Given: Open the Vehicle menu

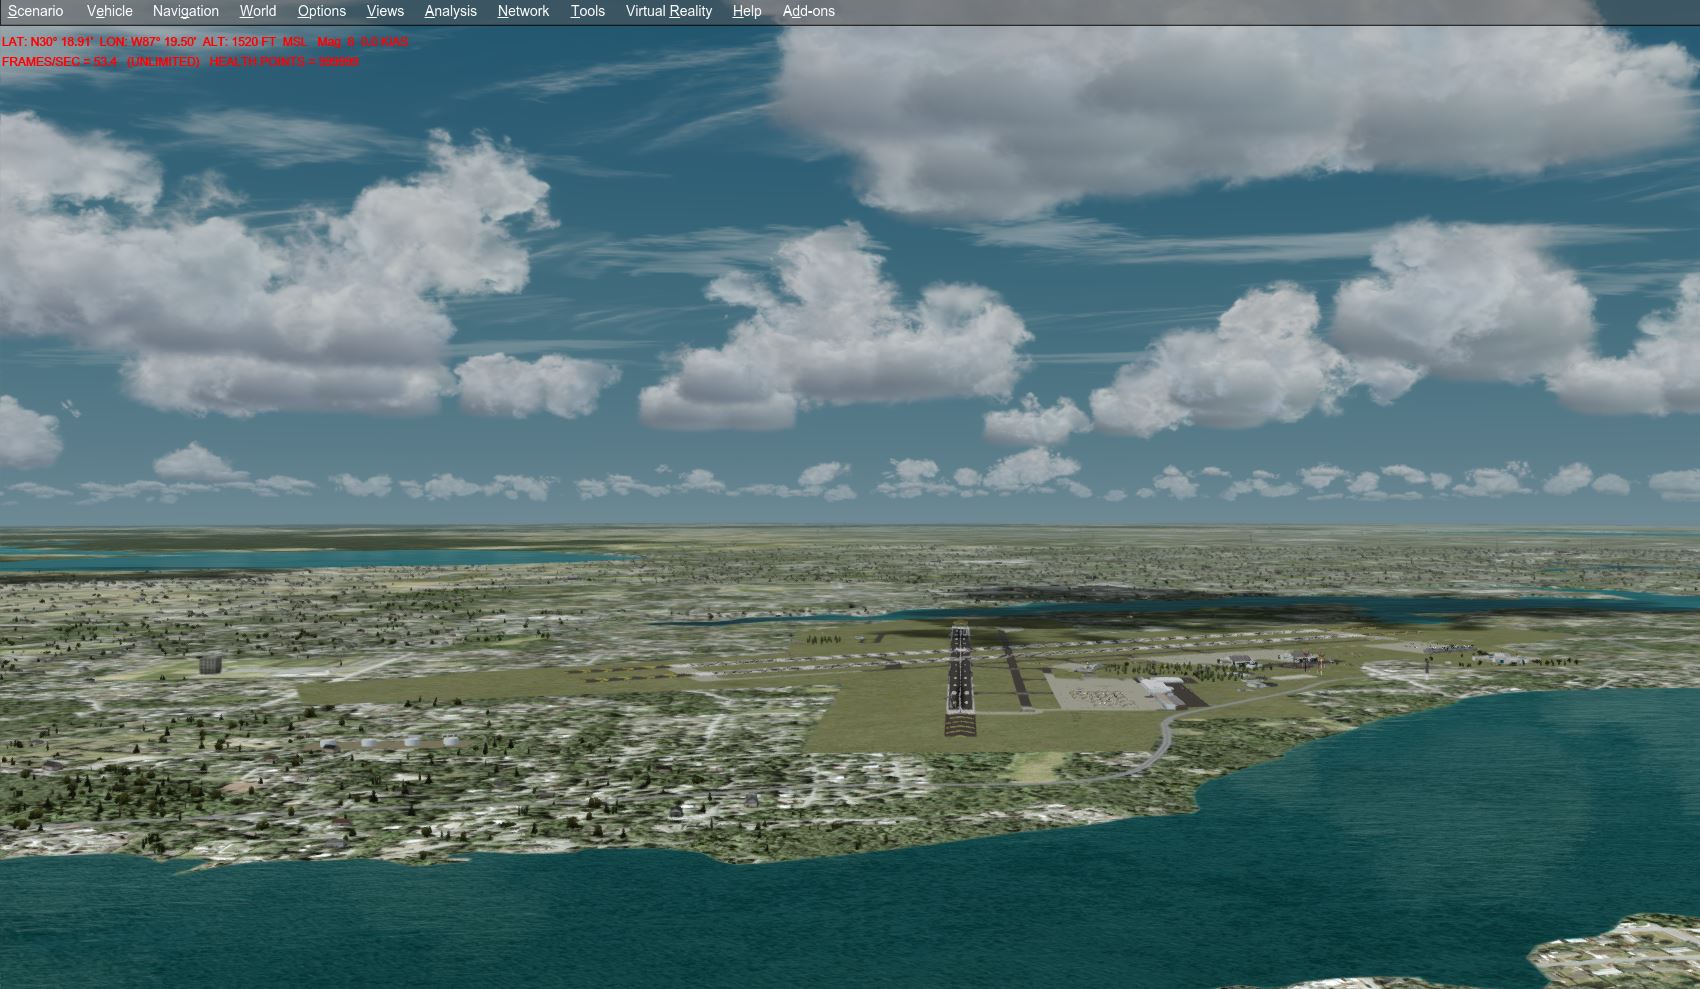Looking at the screenshot, I should pyautogui.click(x=109, y=11).
